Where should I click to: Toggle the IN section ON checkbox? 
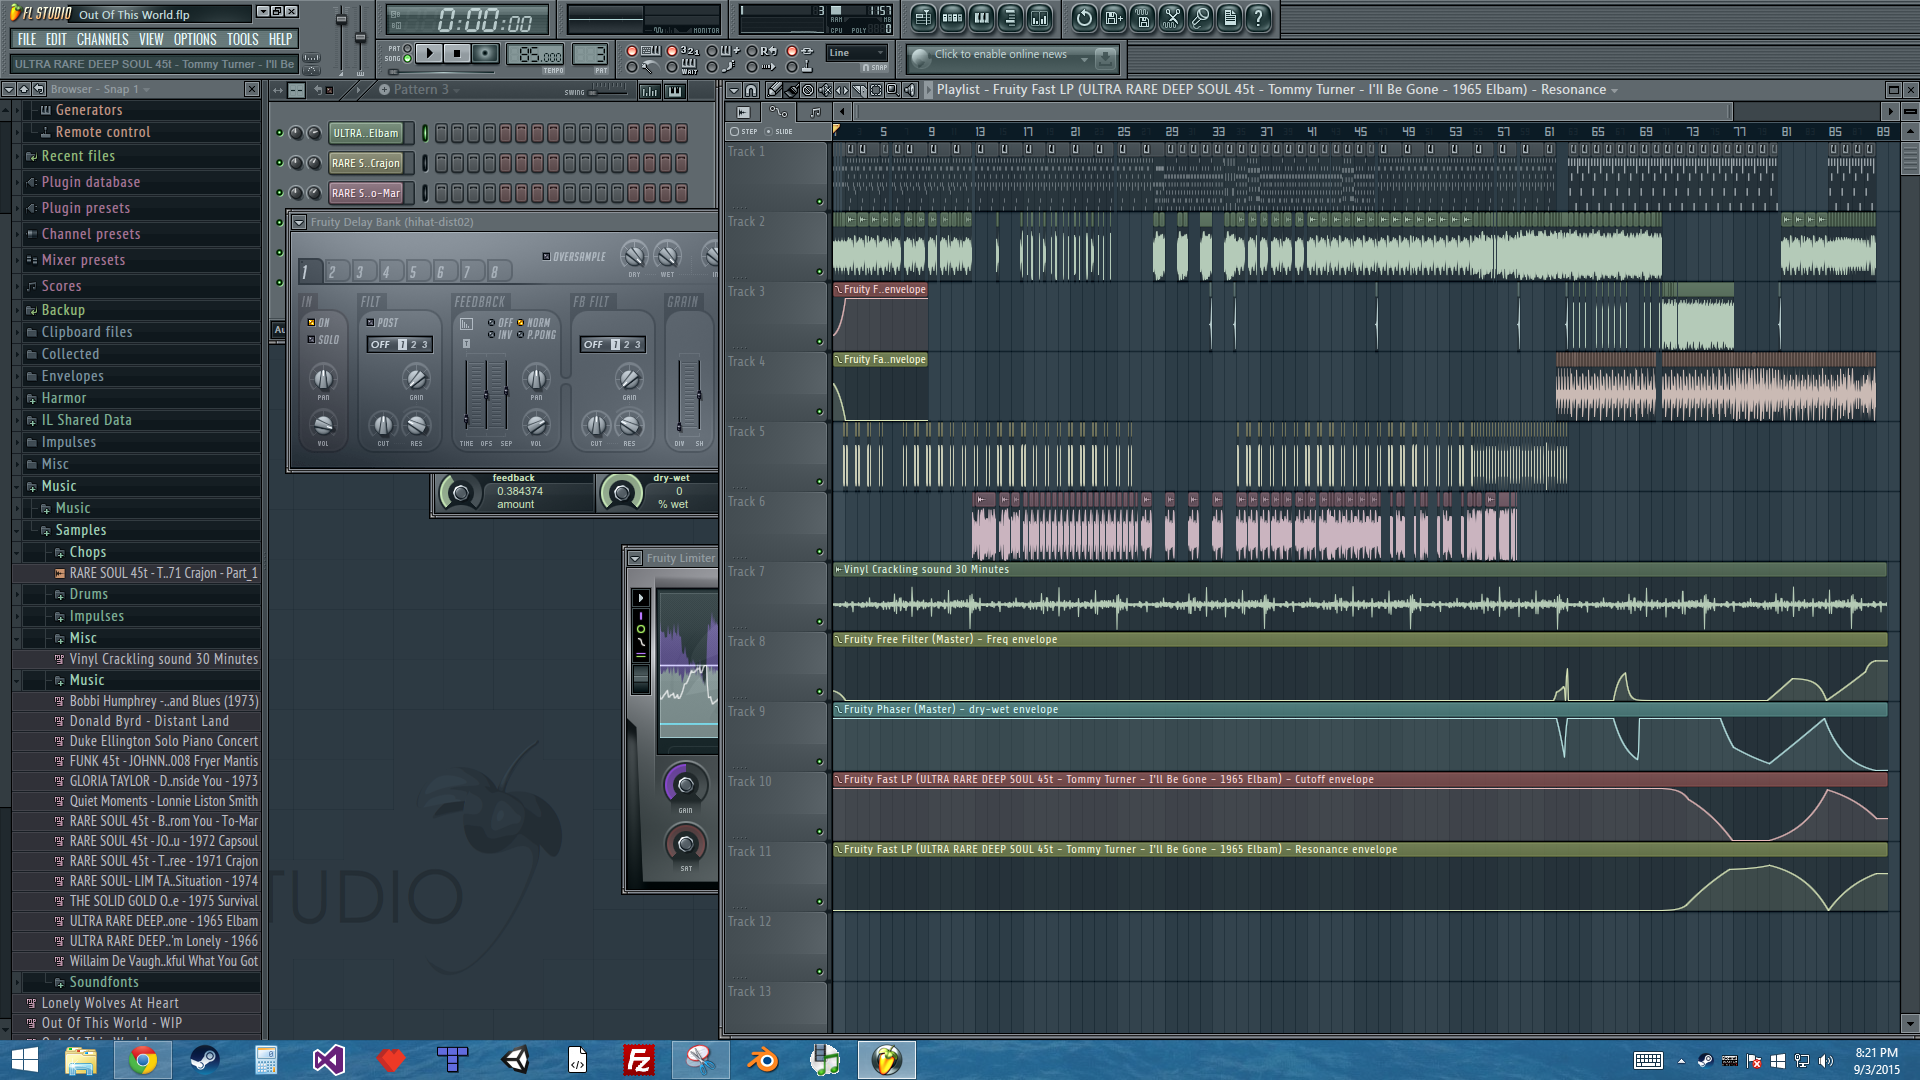tap(312, 323)
